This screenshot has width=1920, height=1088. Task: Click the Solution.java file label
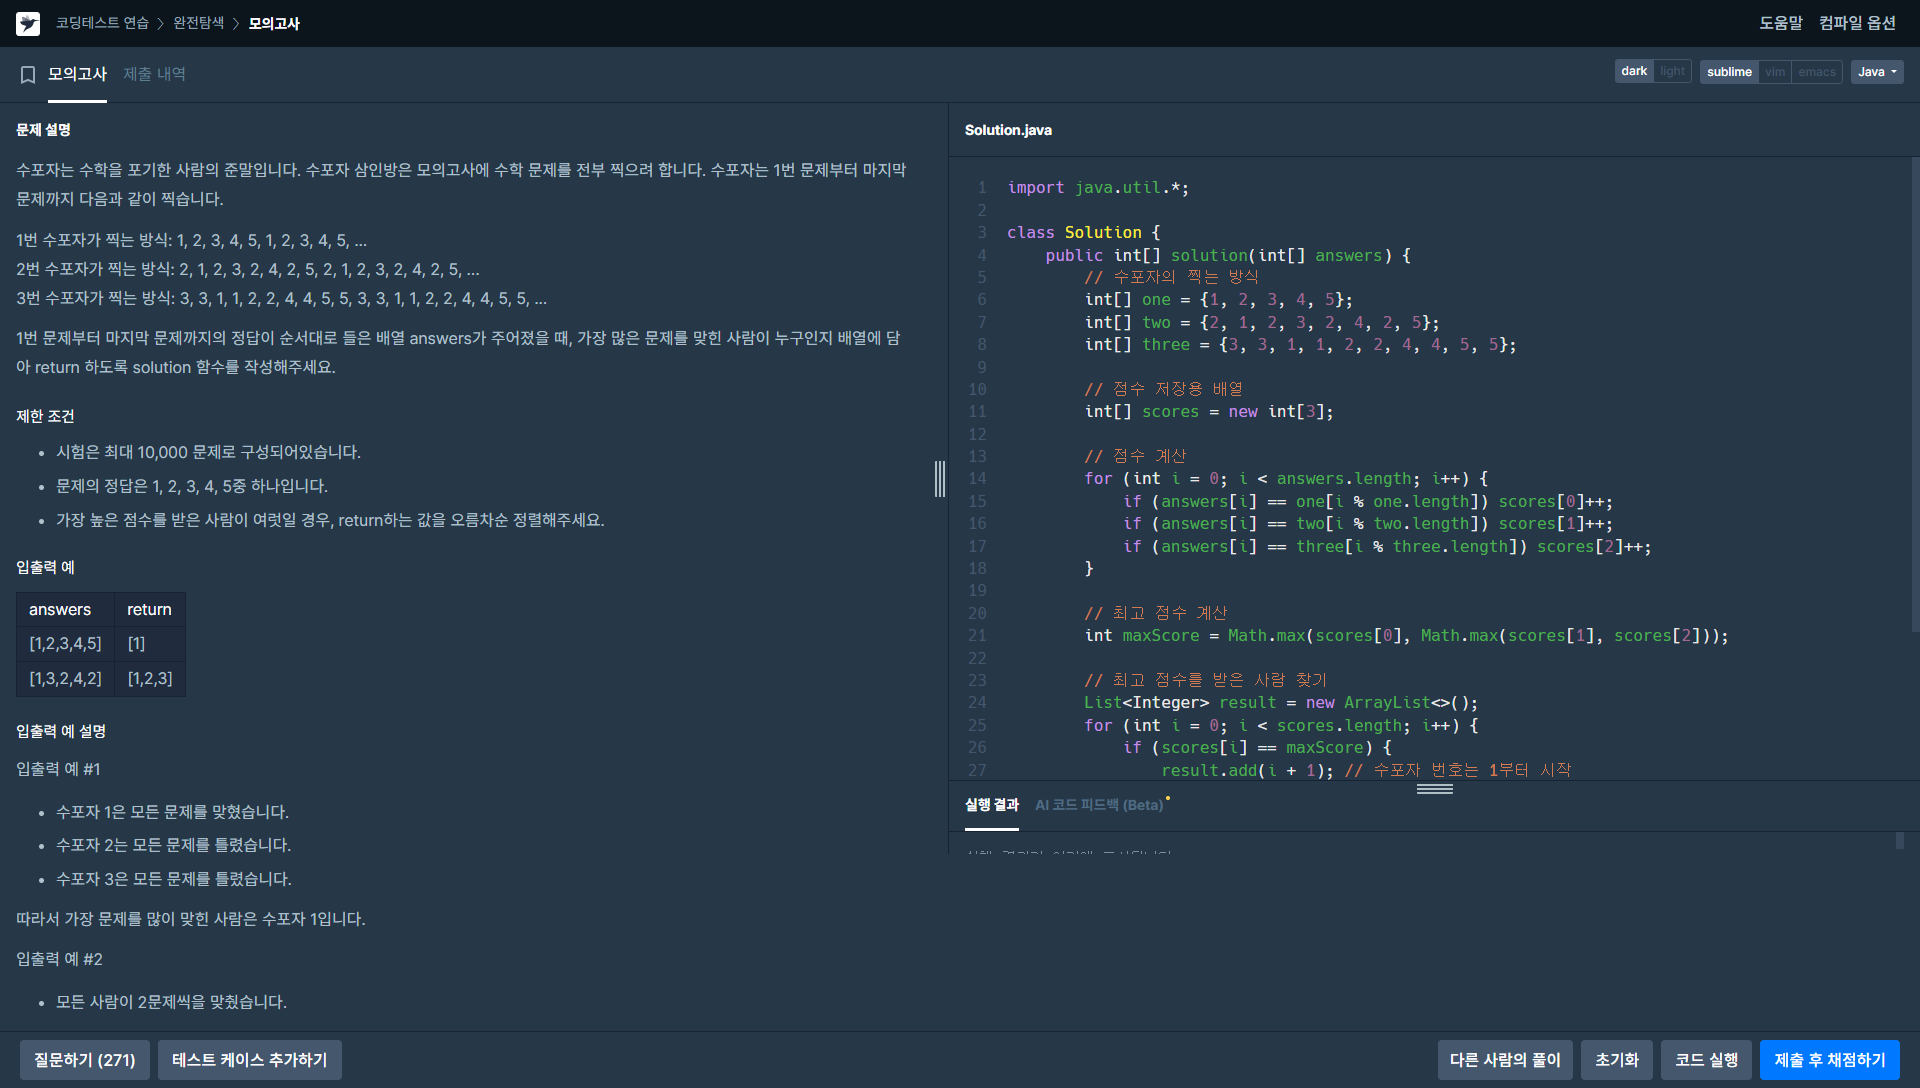click(1008, 130)
